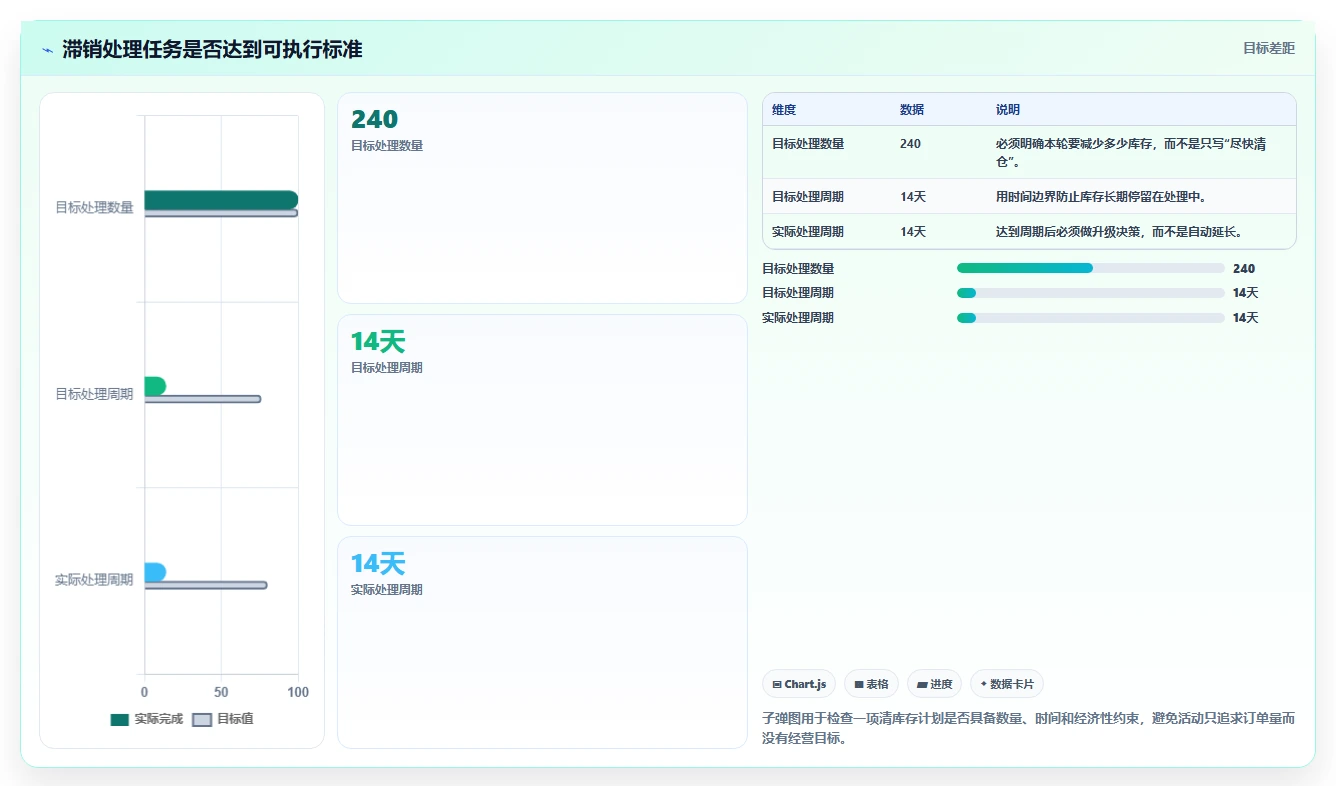Click the title 滞销处理任务是否达到可执行标准
The width and height of the screenshot is (1336, 786).
click(x=212, y=50)
